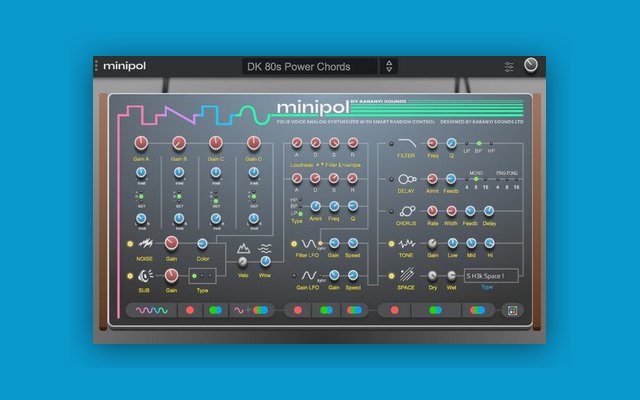Image resolution: width=640 pixels, height=400 pixels.
Task: Click the RGB dots in envelope randomizer group
Action: (x=354, y=311)
